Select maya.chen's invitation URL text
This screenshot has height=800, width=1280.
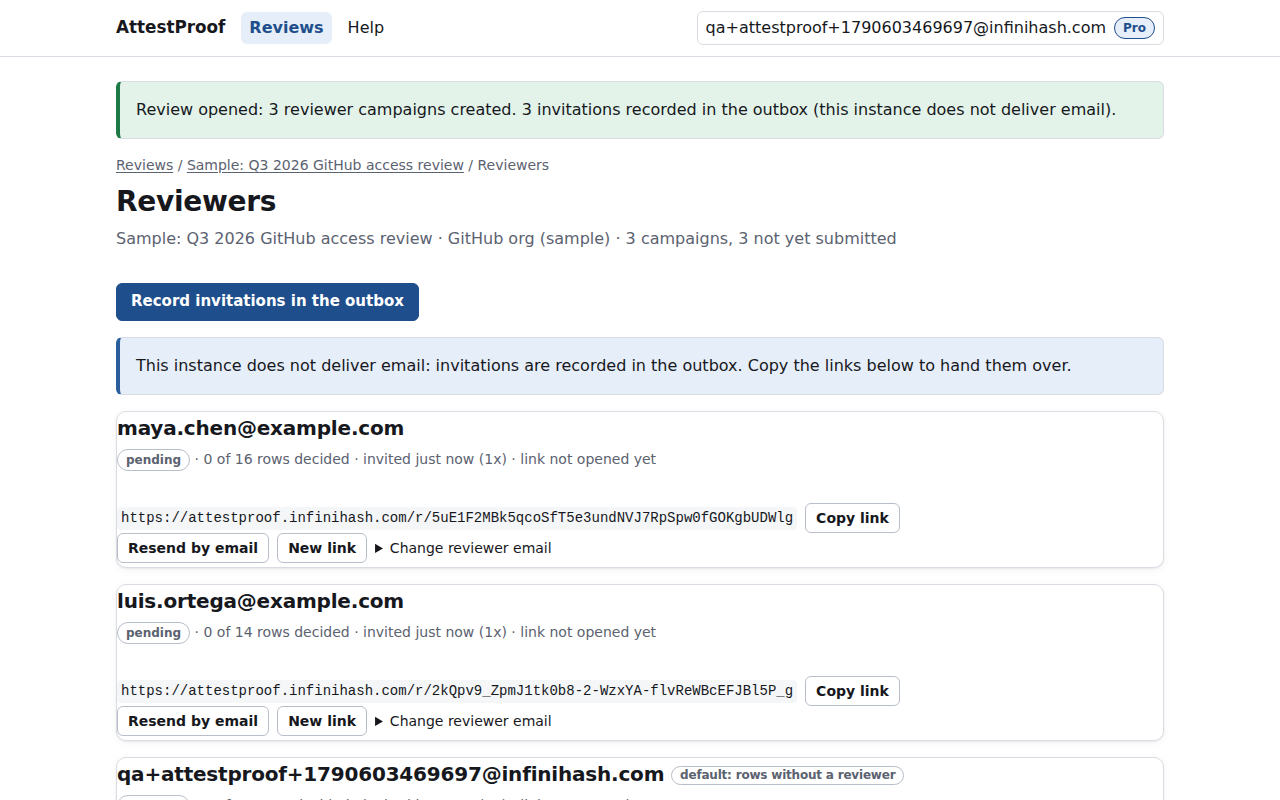coord(457,518)
